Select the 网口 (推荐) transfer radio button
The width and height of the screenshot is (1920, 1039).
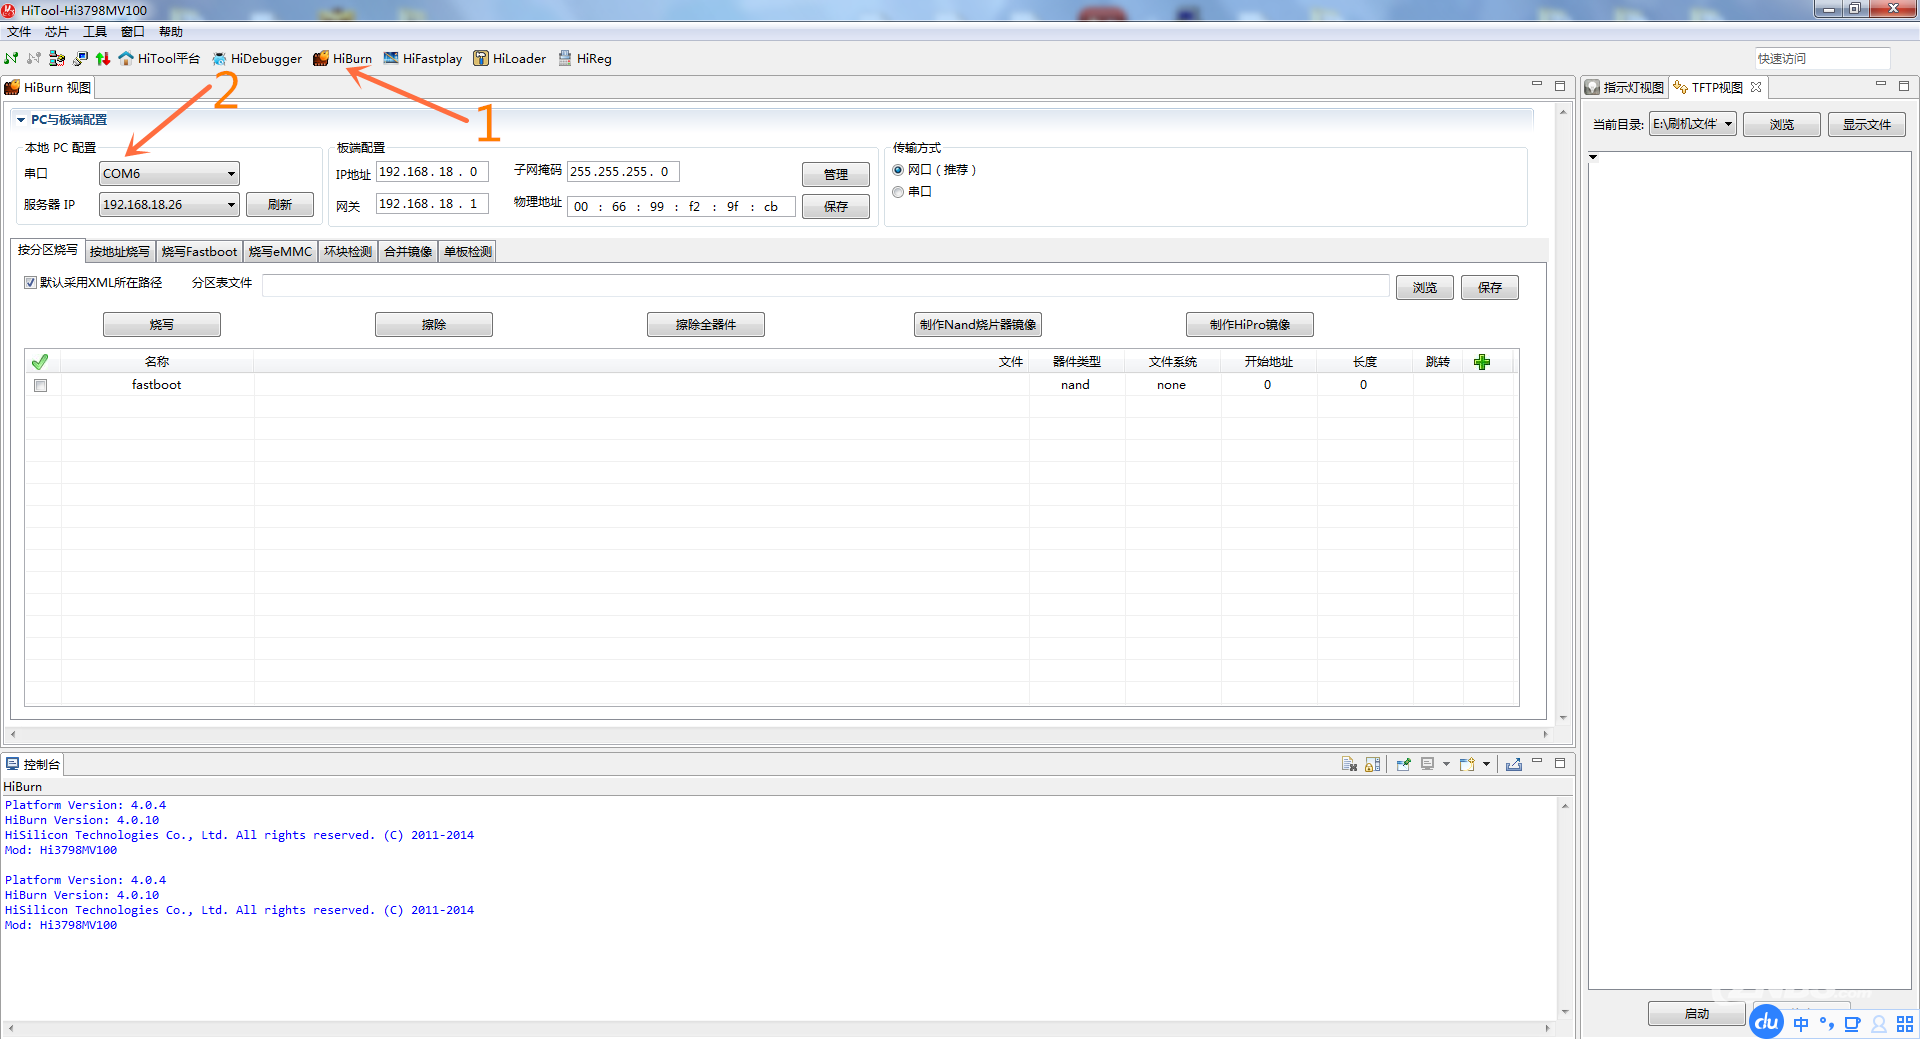click(898, 170)
